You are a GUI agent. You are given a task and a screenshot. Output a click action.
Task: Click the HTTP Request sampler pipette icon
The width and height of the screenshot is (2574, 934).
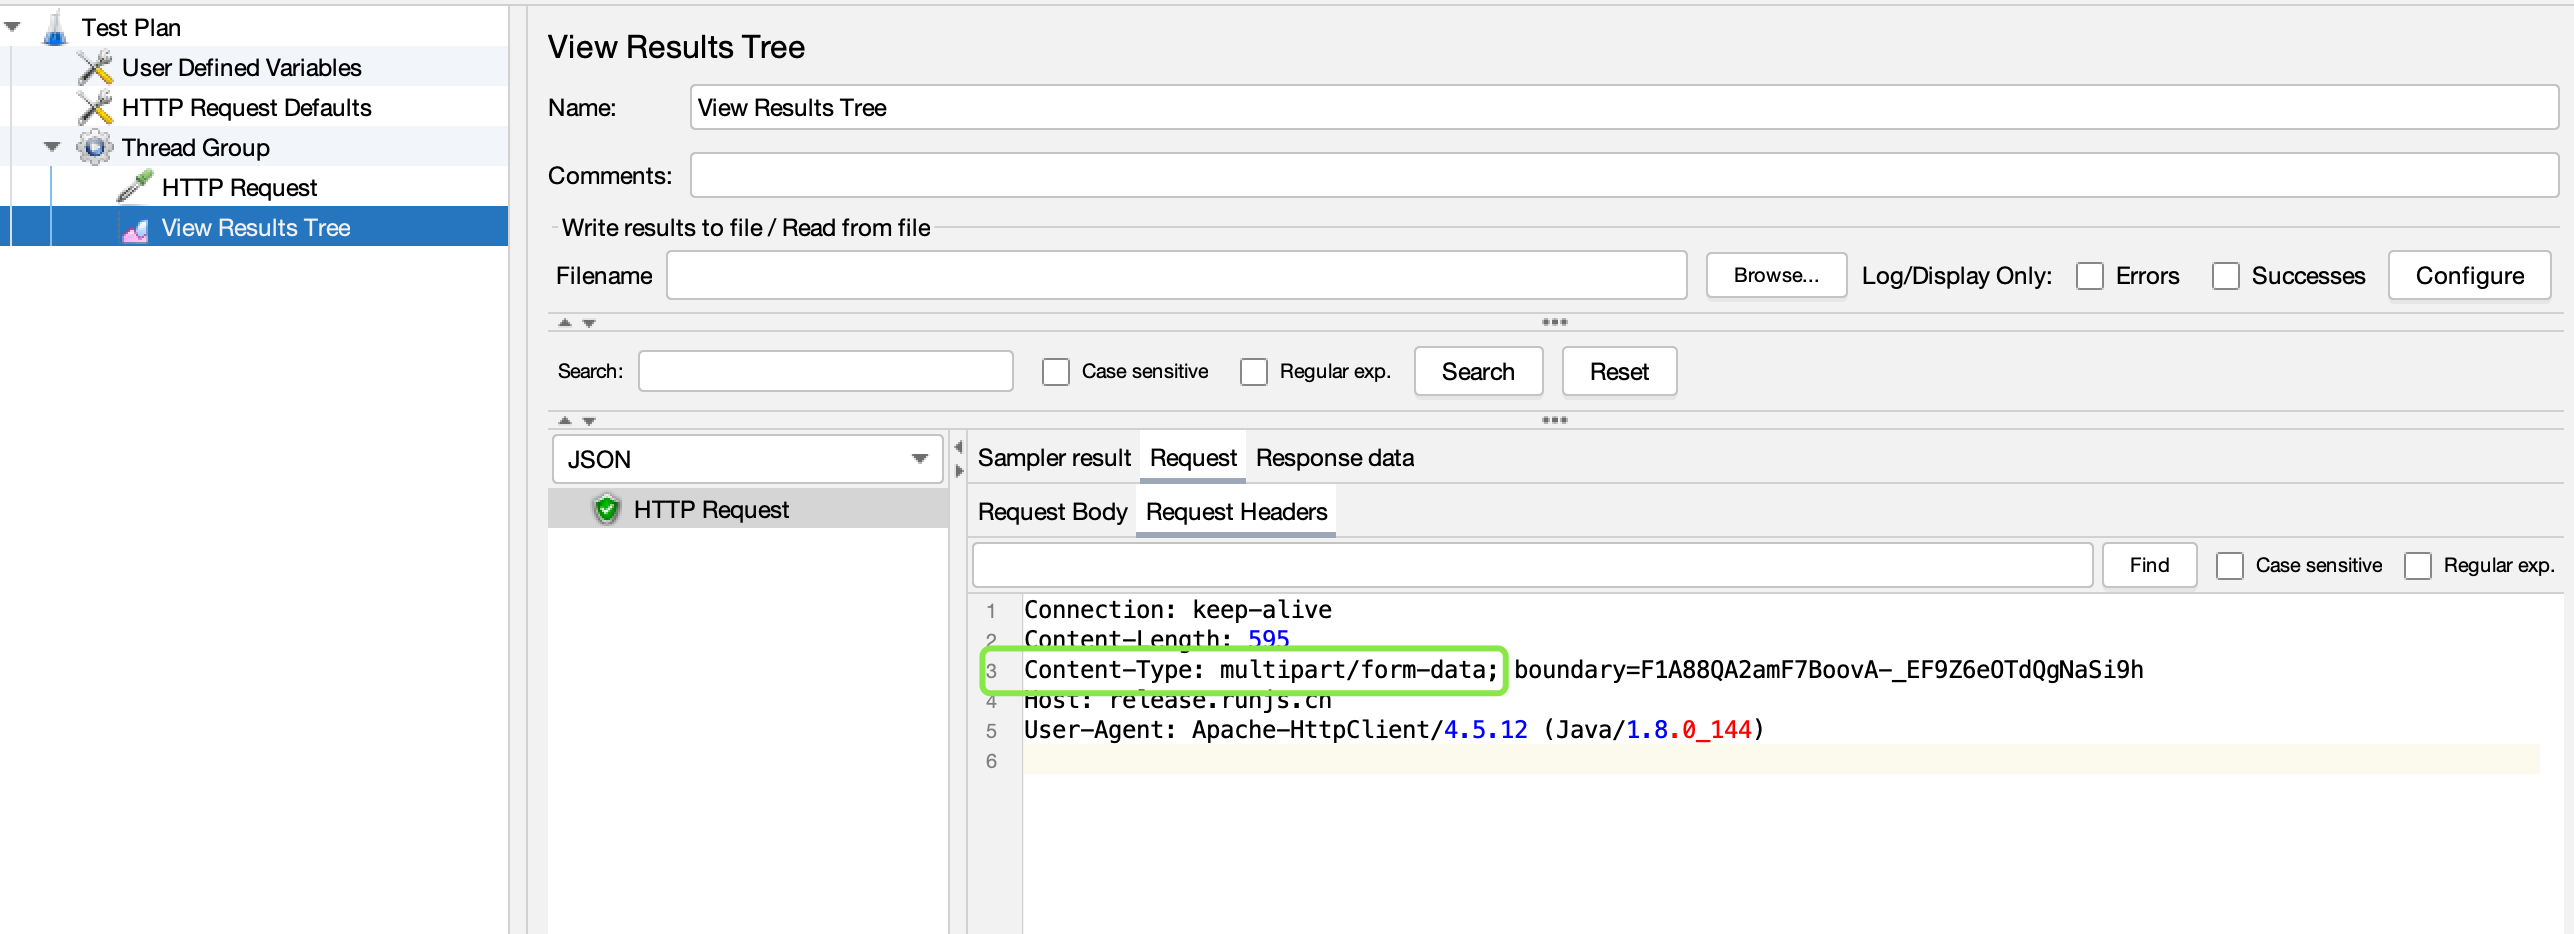(x=135, y=187)
